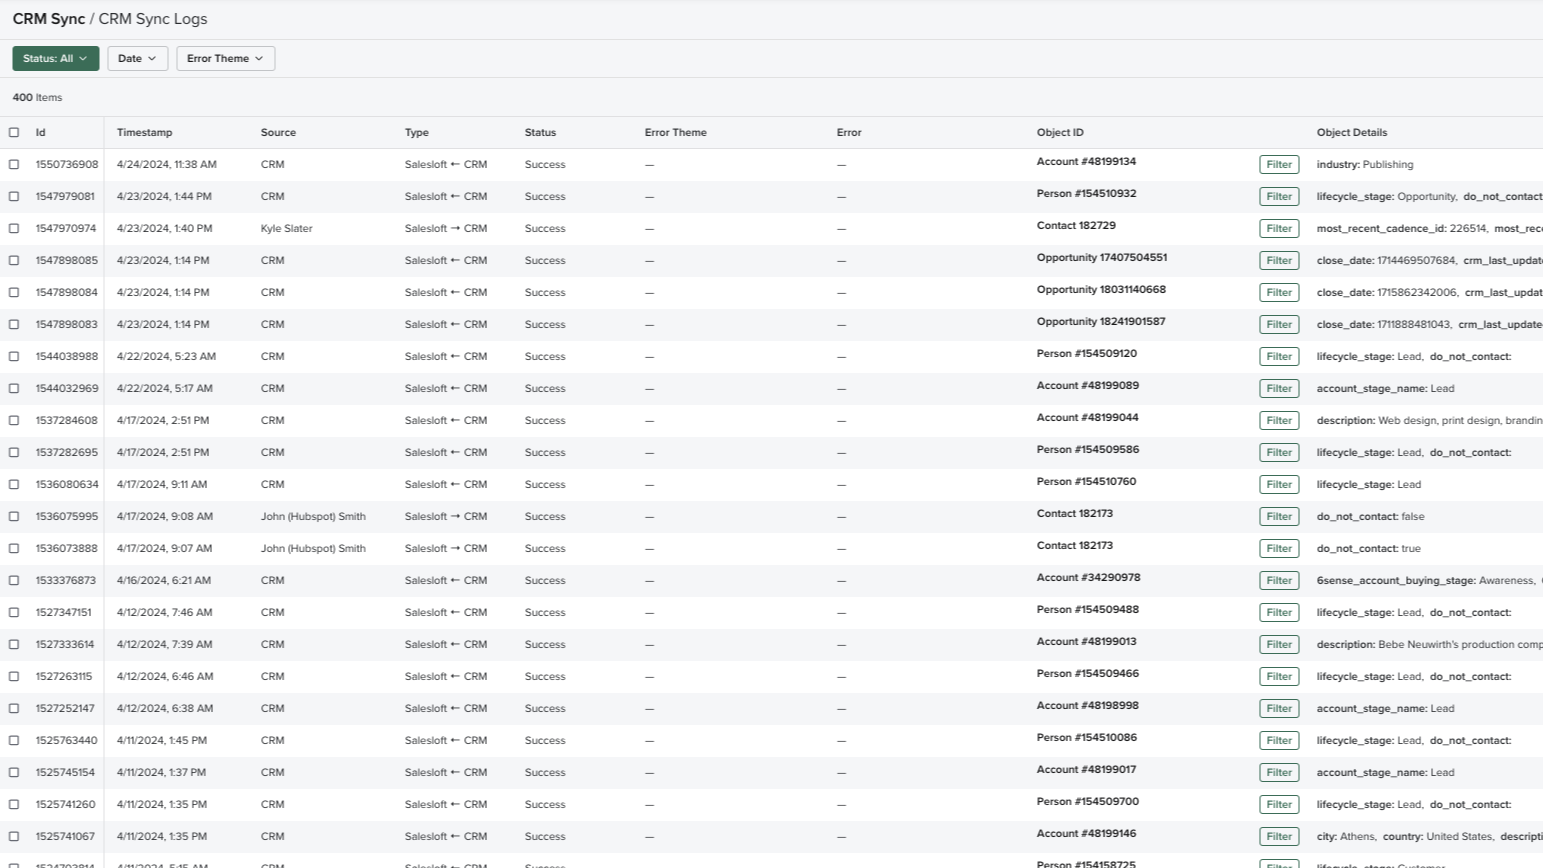Click Filter next to Person #154510932

coord(1278,196)
